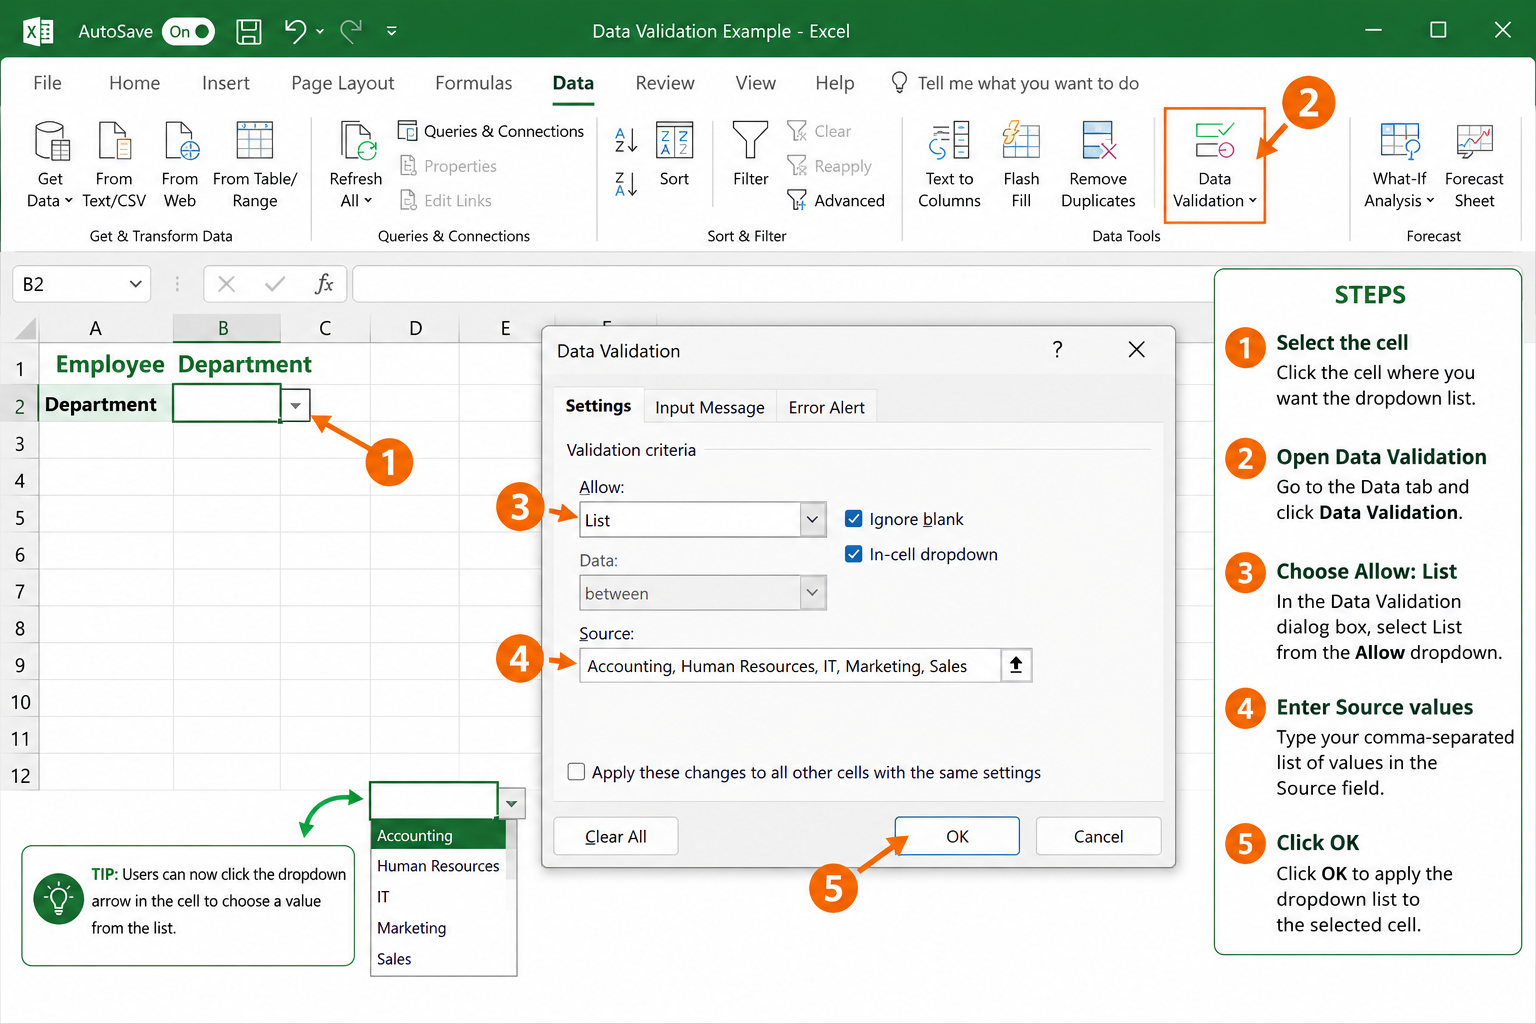The image size is (1536, 1024).
Task: Click the Properties command
Action: point(448,166)
